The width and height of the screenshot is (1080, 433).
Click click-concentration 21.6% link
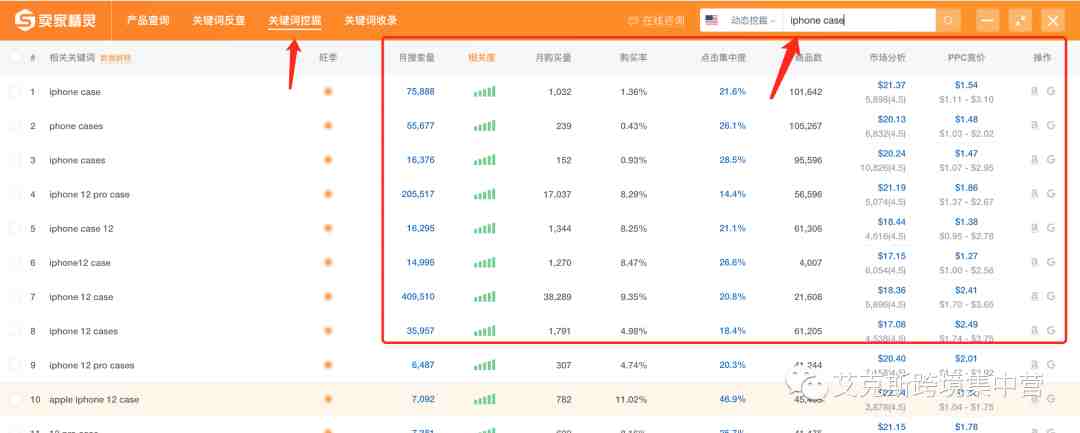point(732,92)
